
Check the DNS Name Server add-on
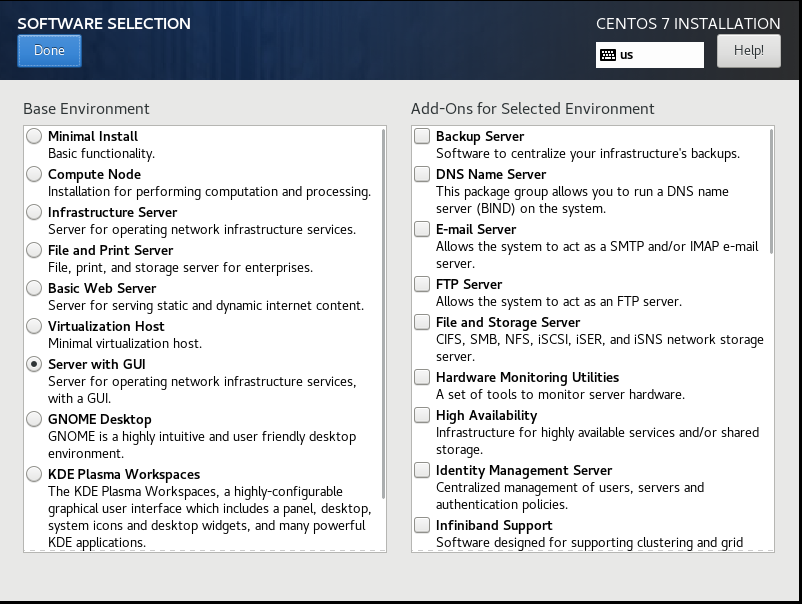point(422,174)
